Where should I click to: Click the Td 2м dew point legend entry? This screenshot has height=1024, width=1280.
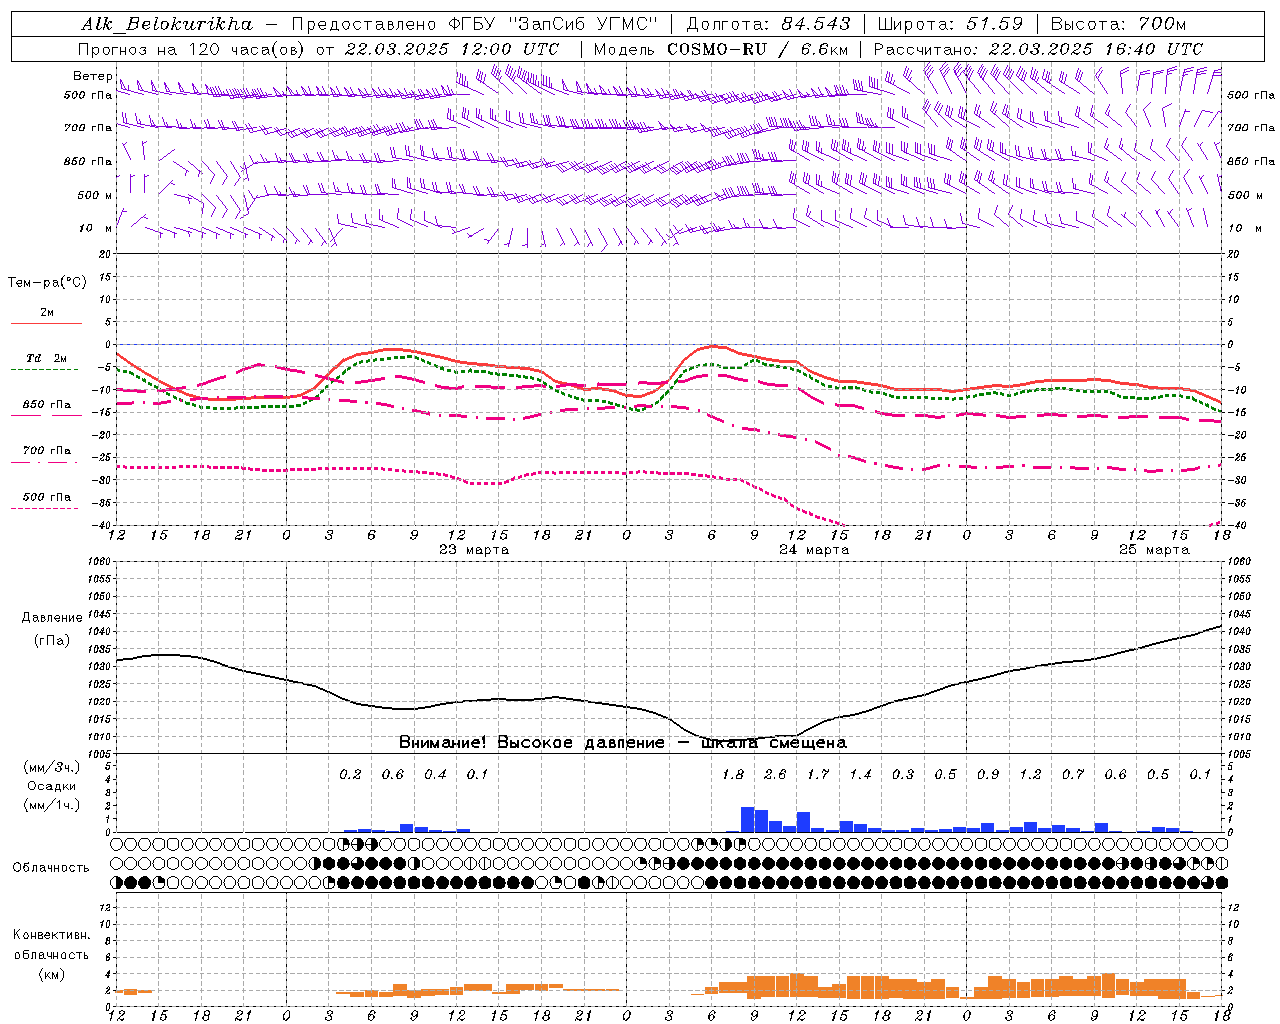pyautogui.click(x=47, y=358)
